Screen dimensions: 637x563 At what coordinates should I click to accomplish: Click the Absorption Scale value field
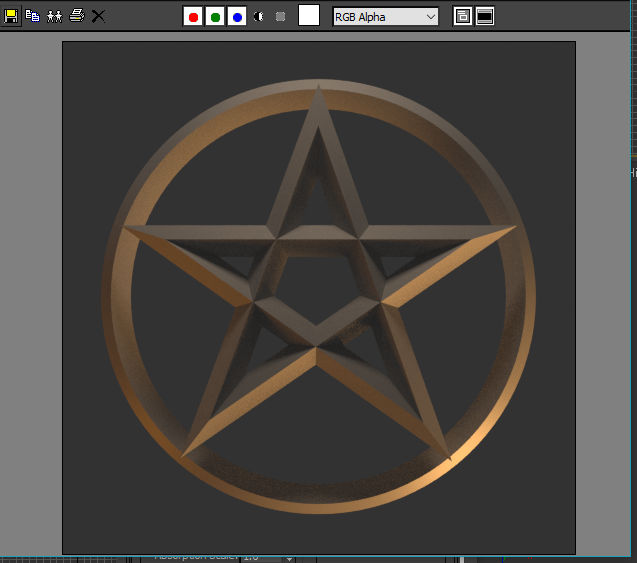262,559
